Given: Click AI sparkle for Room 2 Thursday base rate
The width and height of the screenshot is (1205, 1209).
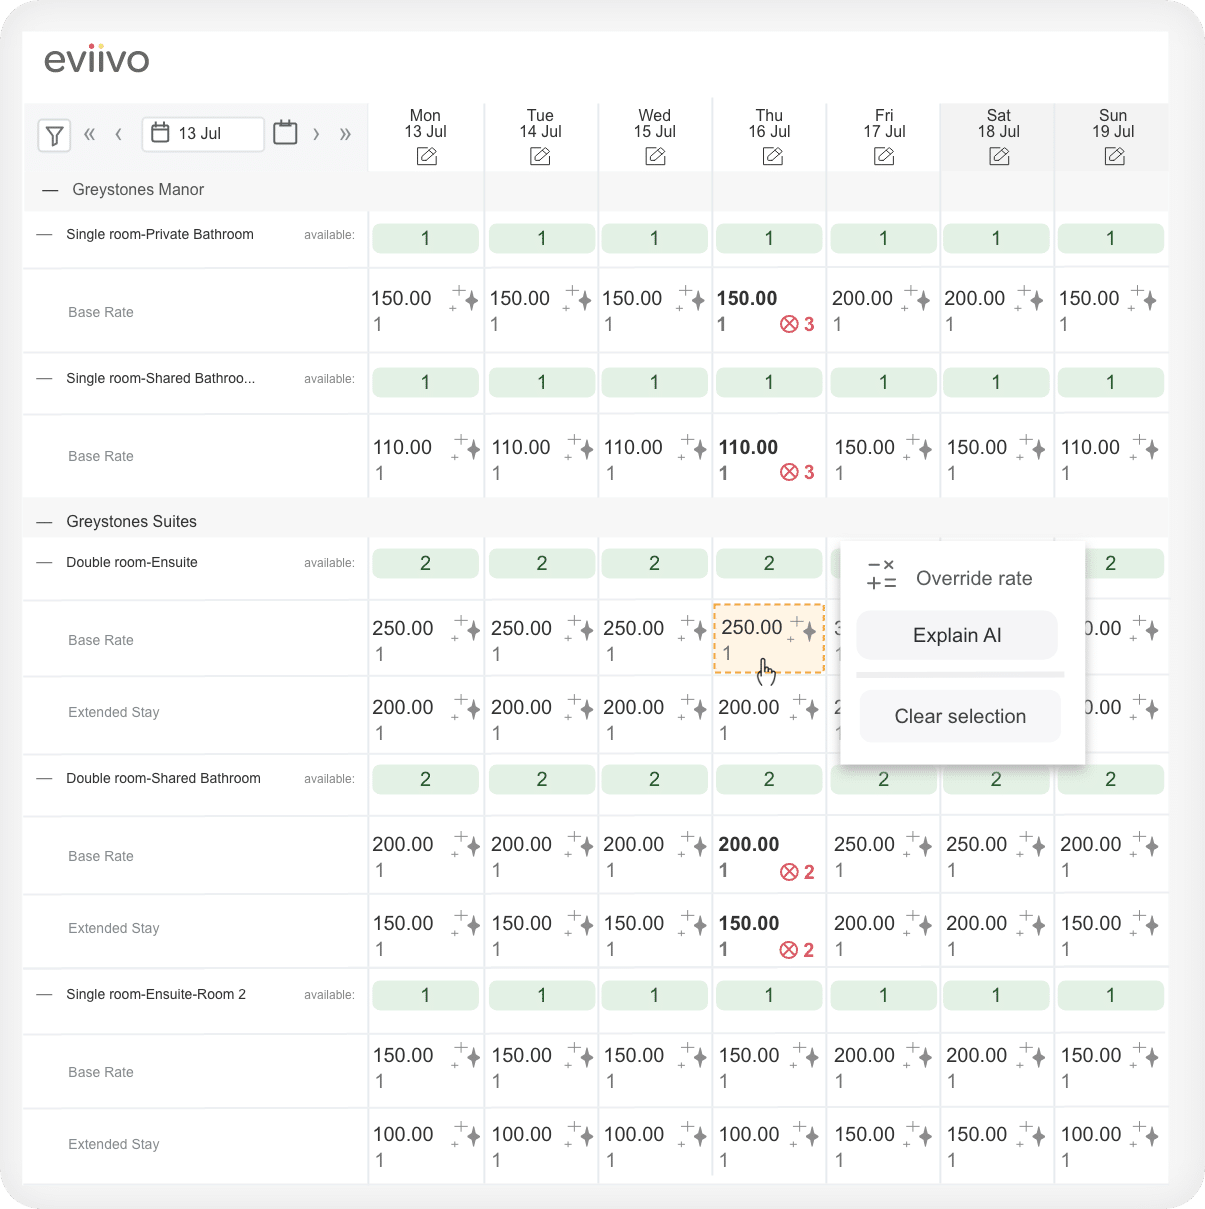Looking at the screenshot, I should point(805,1055).
